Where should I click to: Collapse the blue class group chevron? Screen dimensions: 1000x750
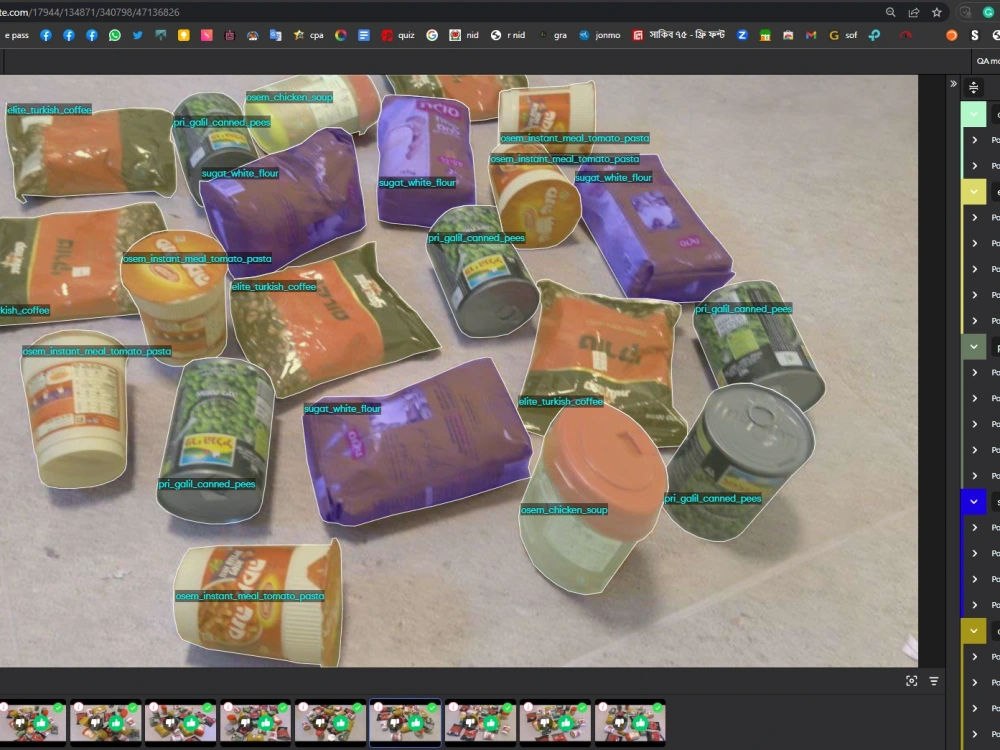click(973, 502)
